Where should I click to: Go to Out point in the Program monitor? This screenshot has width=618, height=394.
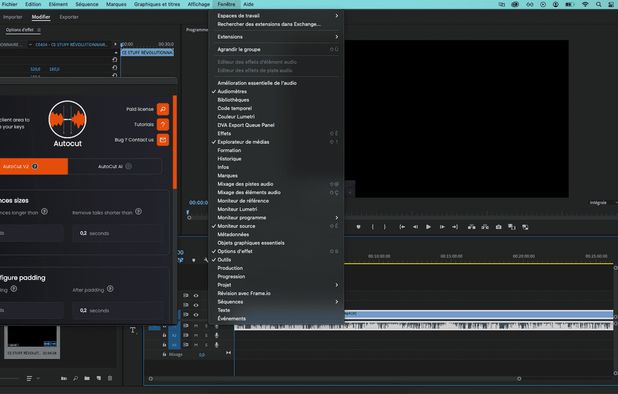tap(455, 227)
